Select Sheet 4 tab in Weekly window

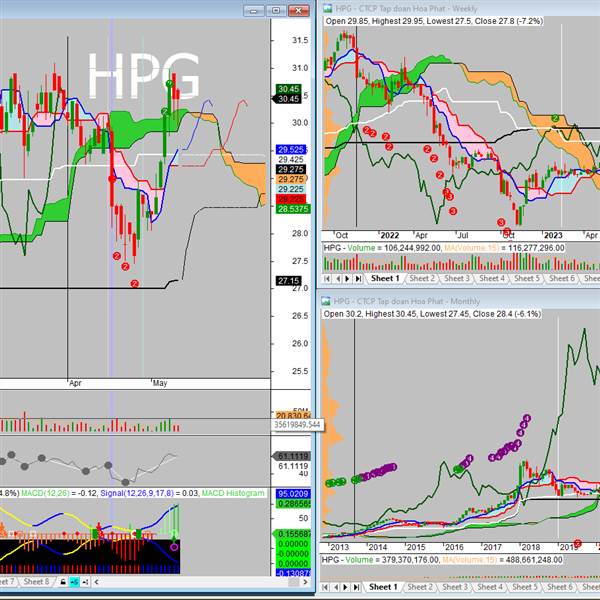(x=492, y=278)
